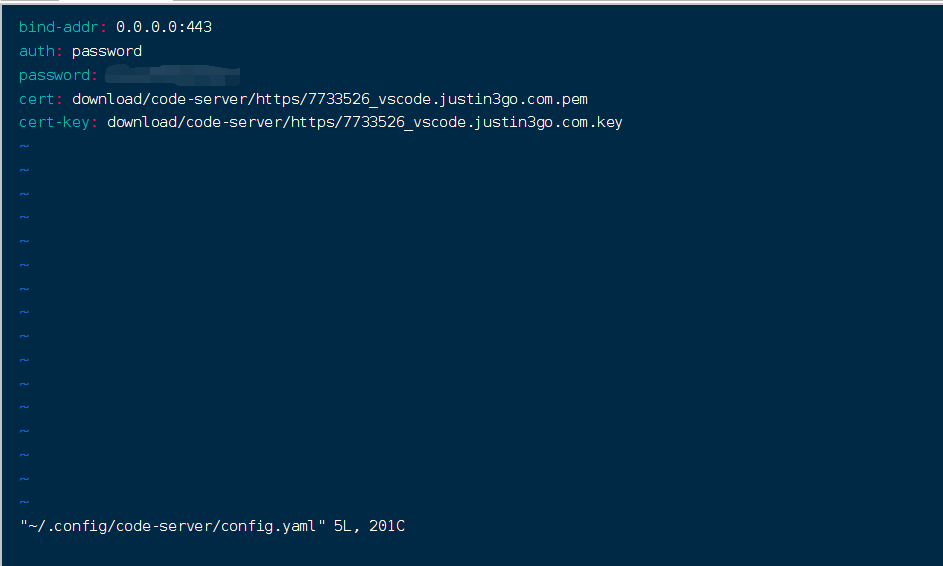
Task: Click the password key on line three
Action: 55,75
